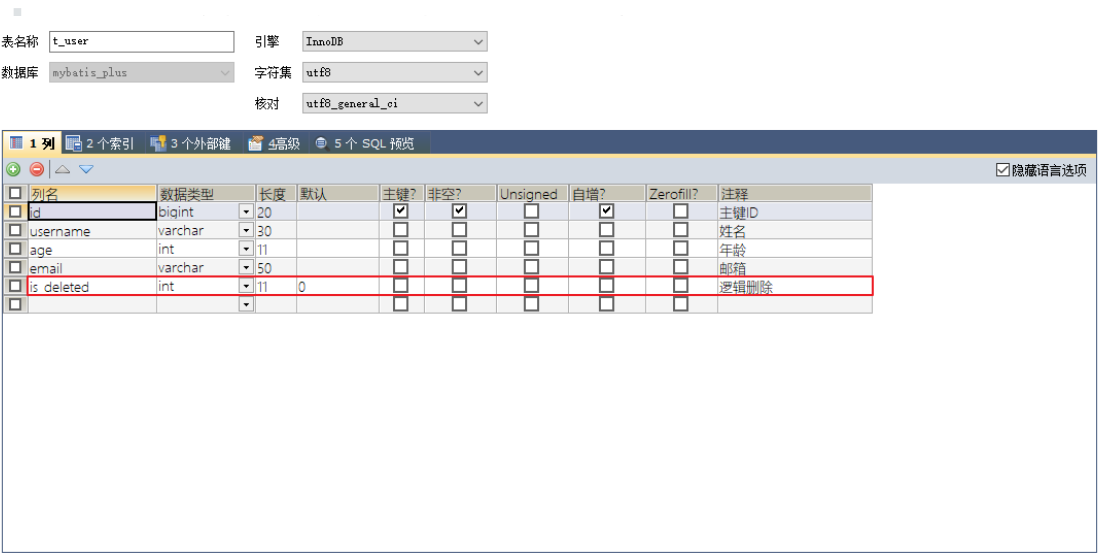This screenshot has height=554, width=1099.
Task: Select the row checkbox for is_deleted
Action: click(x=15, y=285)
